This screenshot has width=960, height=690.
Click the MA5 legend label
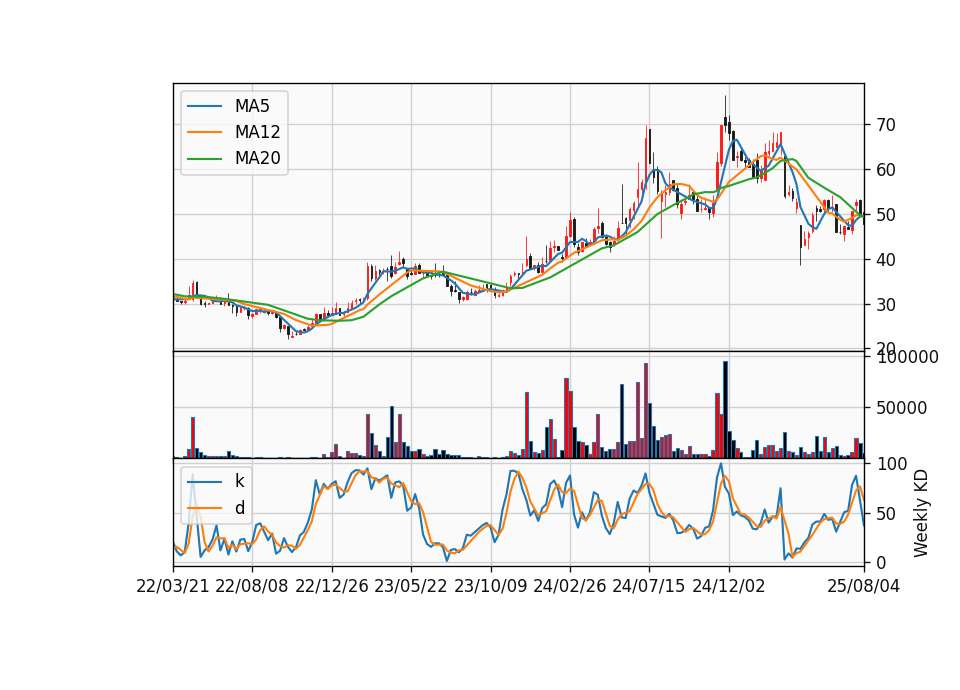(x=252, y=106)
